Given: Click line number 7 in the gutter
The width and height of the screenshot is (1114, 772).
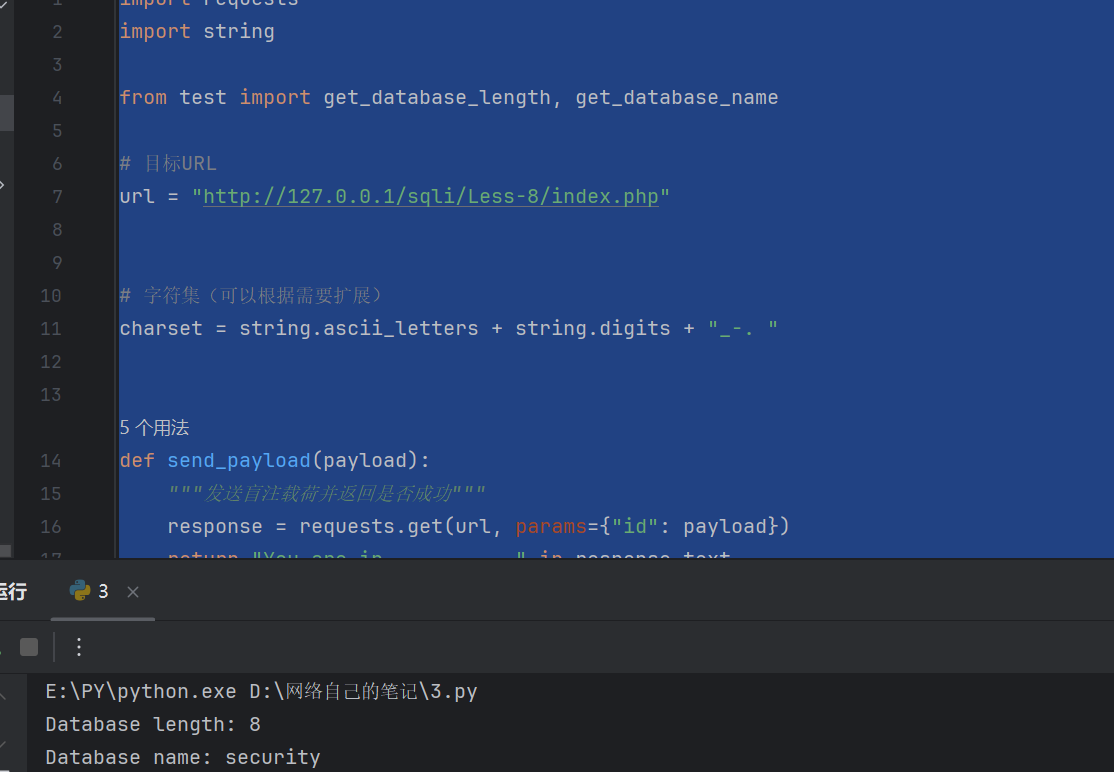Looking at the screenshot, I should pyautogui.click(x=57, y=196).
